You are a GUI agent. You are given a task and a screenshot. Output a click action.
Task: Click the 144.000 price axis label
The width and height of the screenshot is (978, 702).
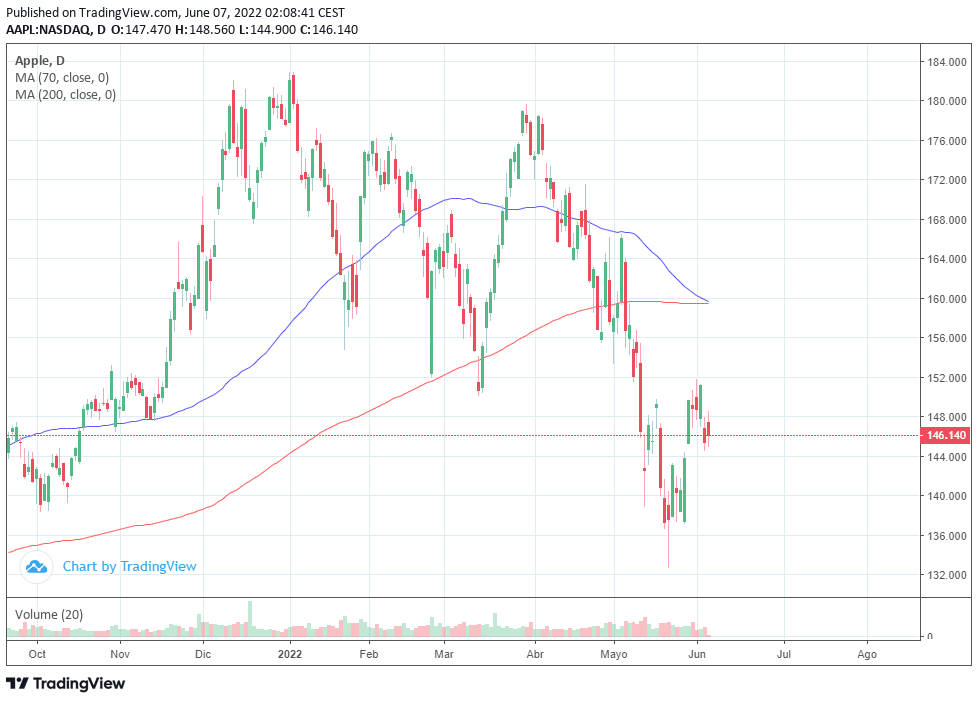coord(947,457)
